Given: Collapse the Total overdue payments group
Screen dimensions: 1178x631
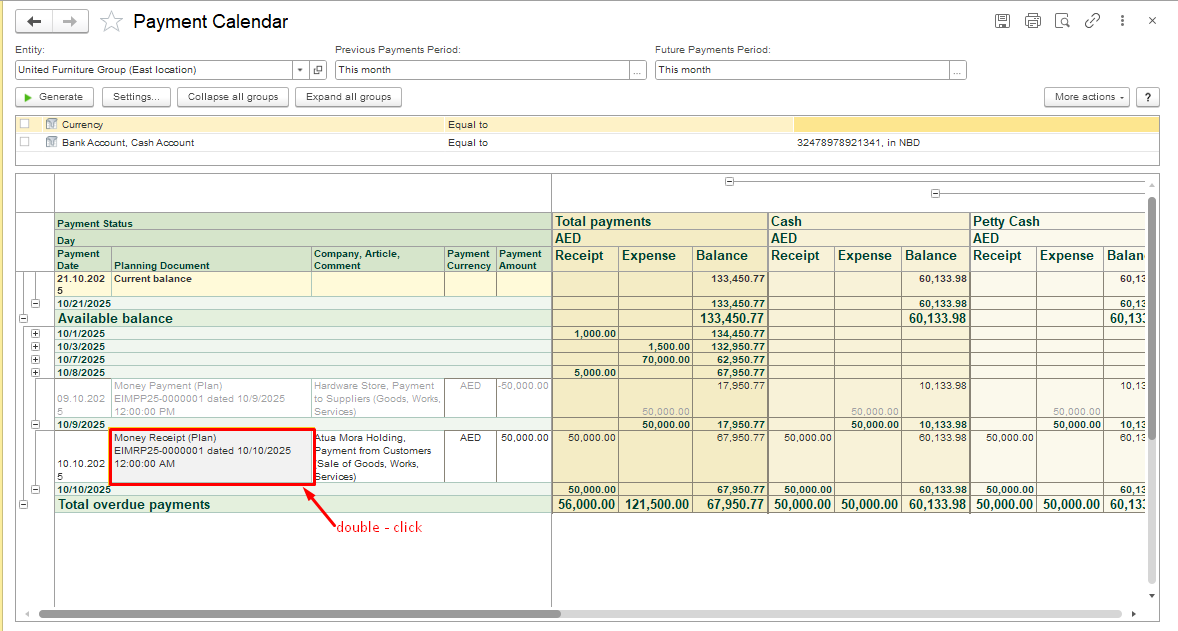Looking at the screenshot, I should pyautogui.click(x=23, y=505).
